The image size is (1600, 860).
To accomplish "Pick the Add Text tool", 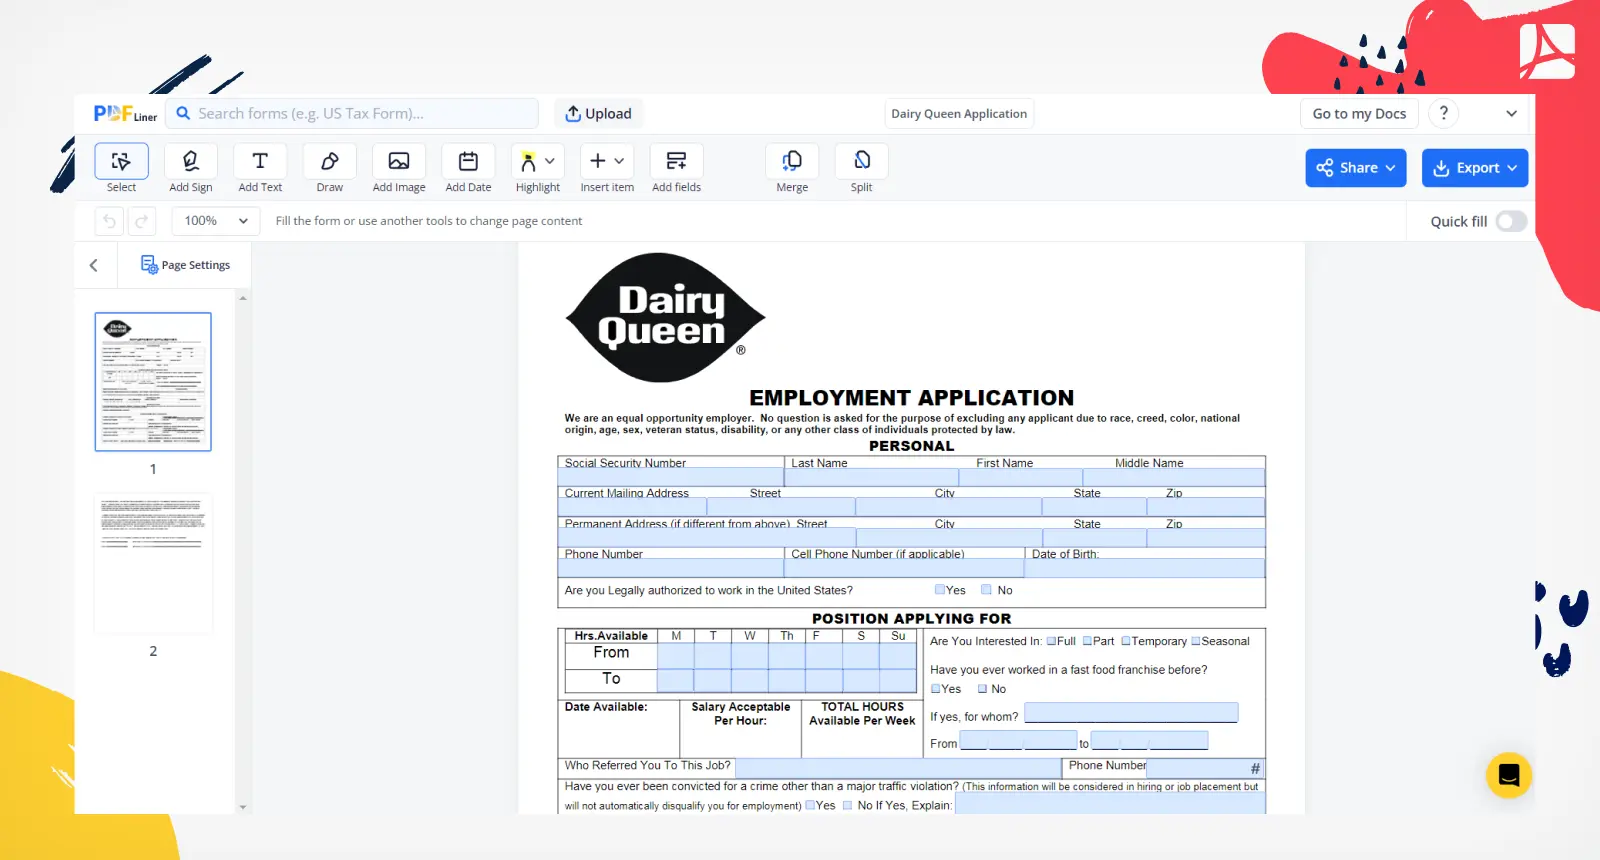I will 260,168.
